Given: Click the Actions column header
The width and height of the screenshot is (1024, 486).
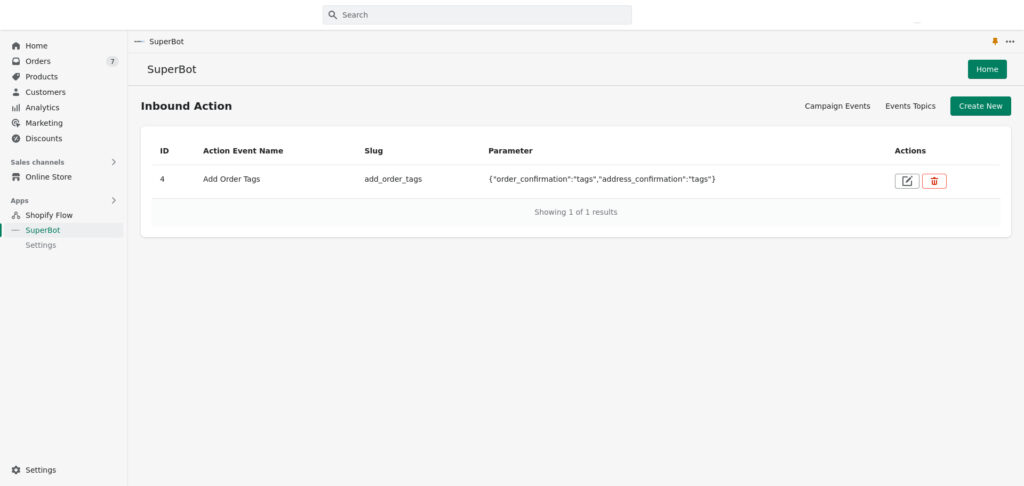Looking at the screenshot, I should (910, 151).
